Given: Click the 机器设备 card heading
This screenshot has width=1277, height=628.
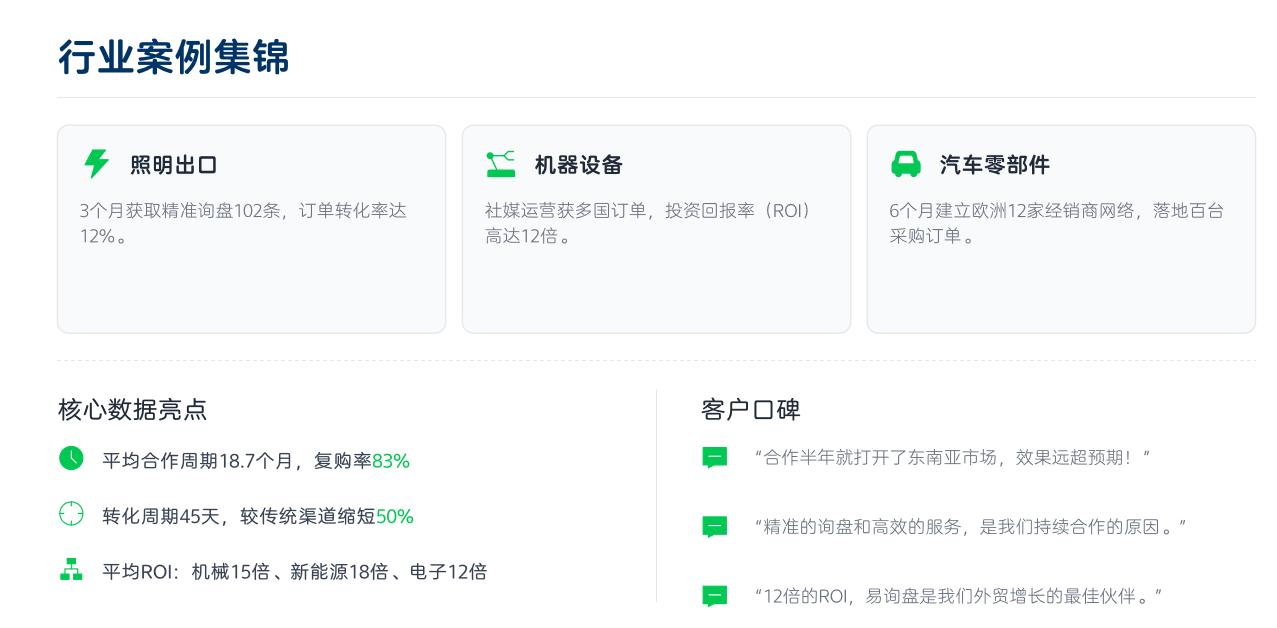Looking at the screenshot, I should (x=578, y=165).
